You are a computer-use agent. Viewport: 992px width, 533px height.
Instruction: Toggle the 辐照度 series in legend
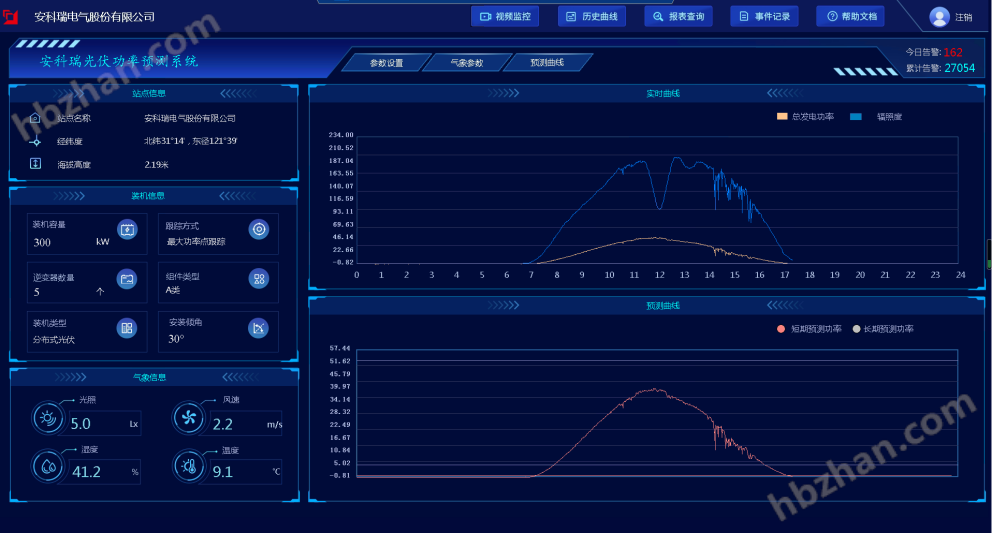point(876,117)
